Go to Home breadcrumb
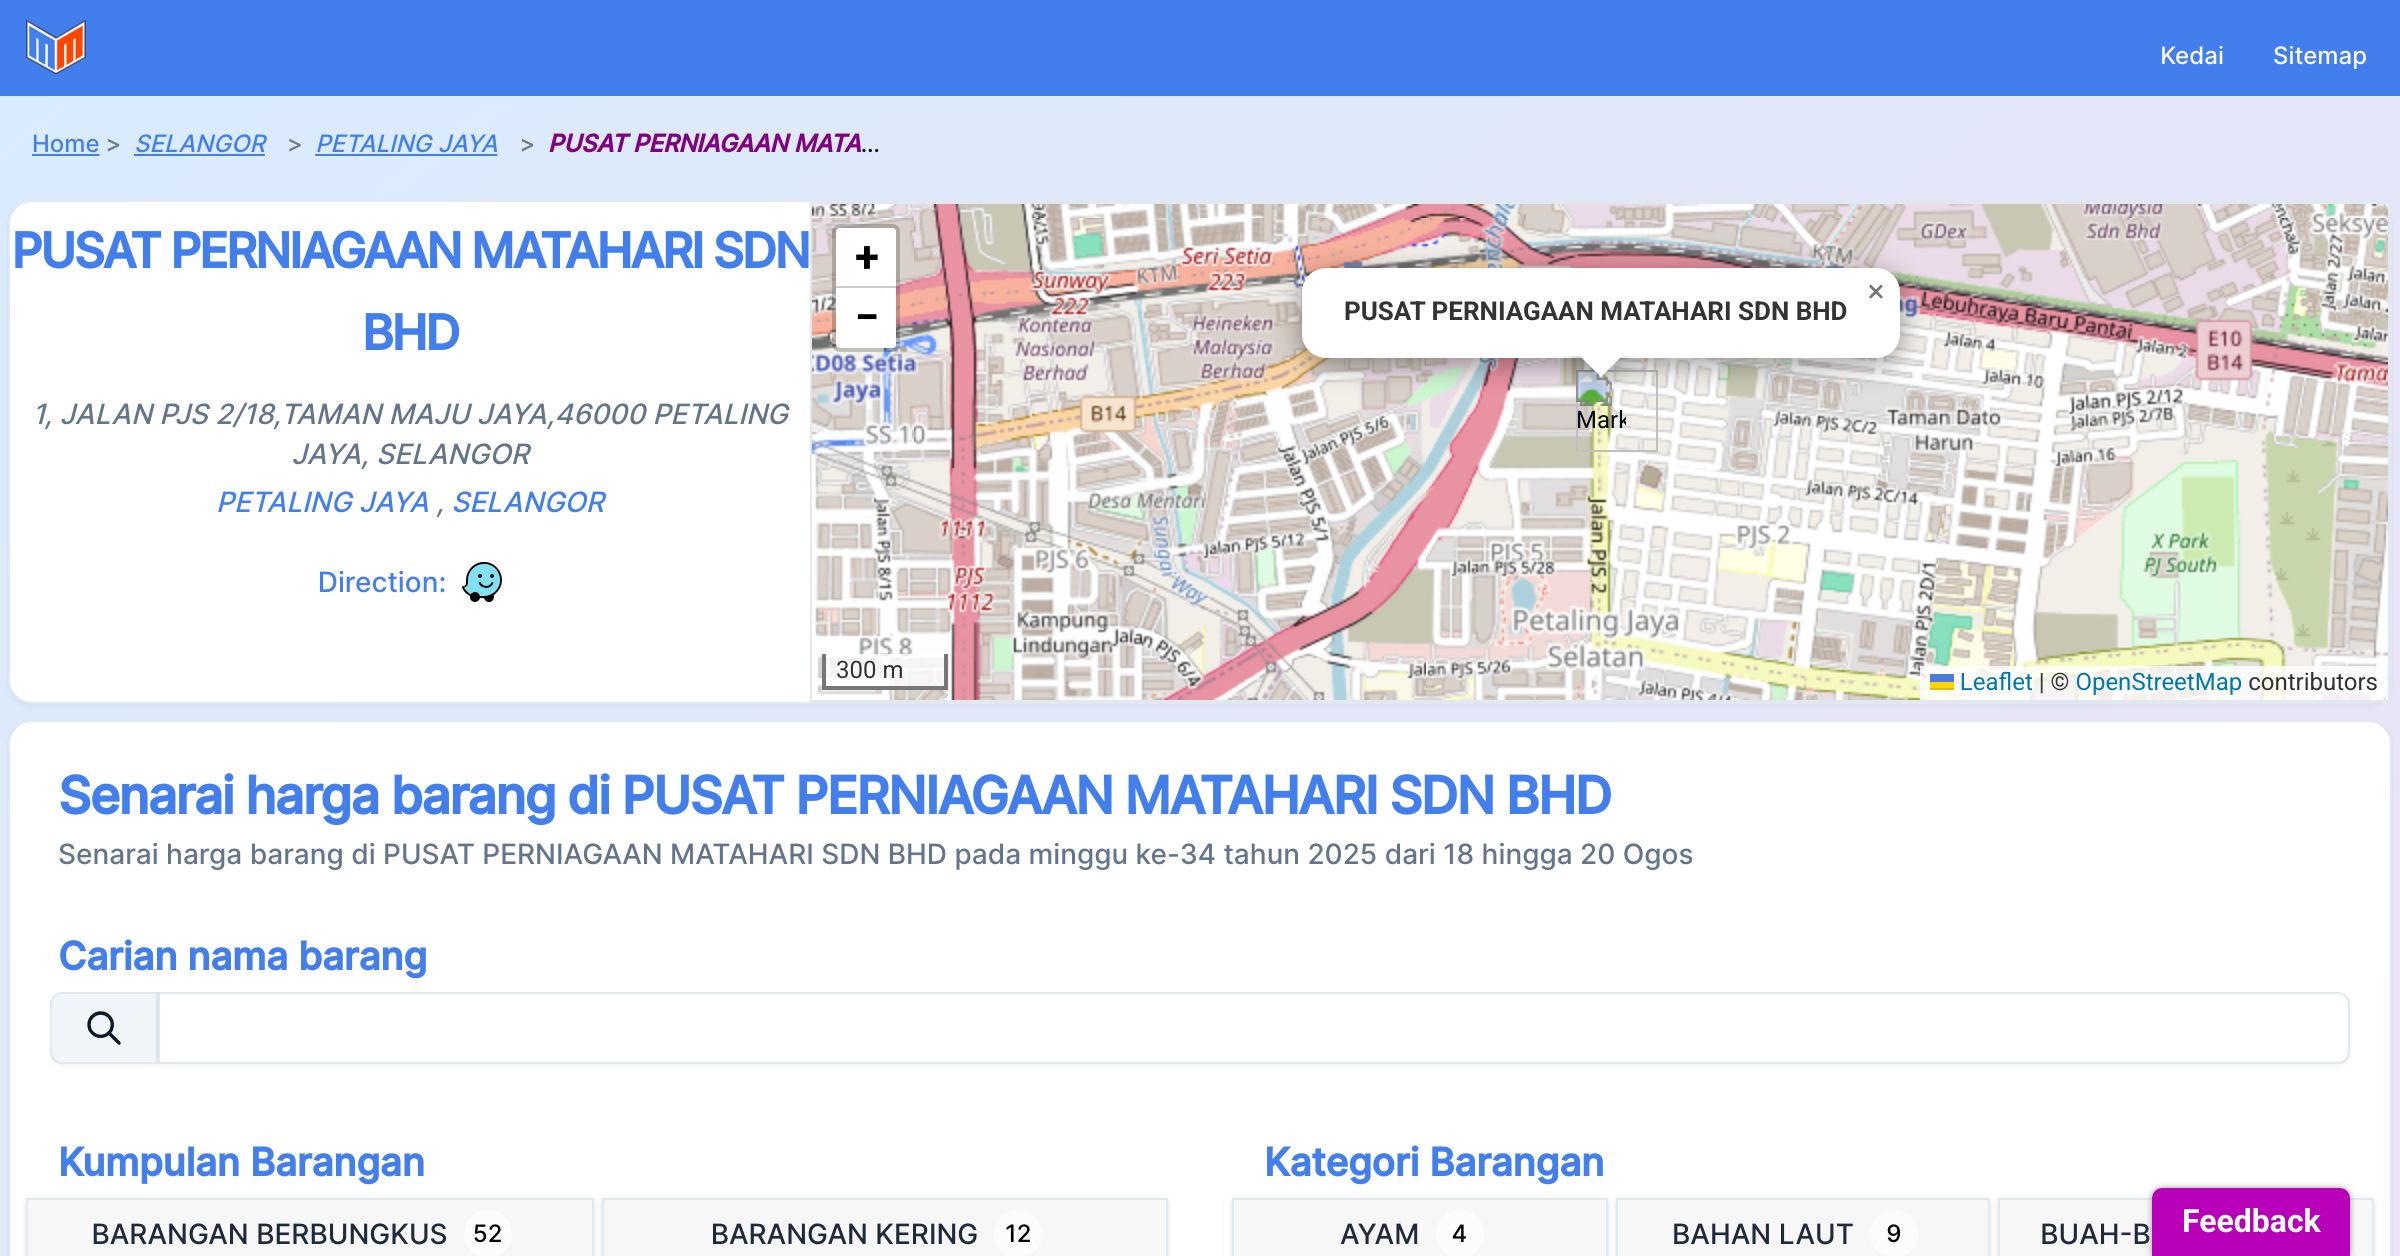 (x=65, y=144)
